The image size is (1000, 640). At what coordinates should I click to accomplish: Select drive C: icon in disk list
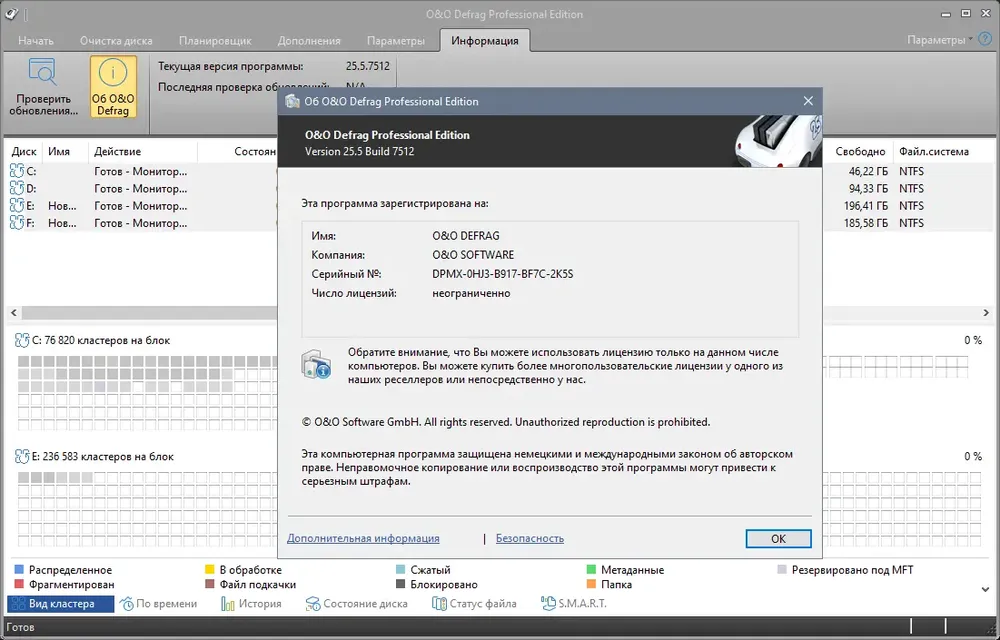[17, 171]
